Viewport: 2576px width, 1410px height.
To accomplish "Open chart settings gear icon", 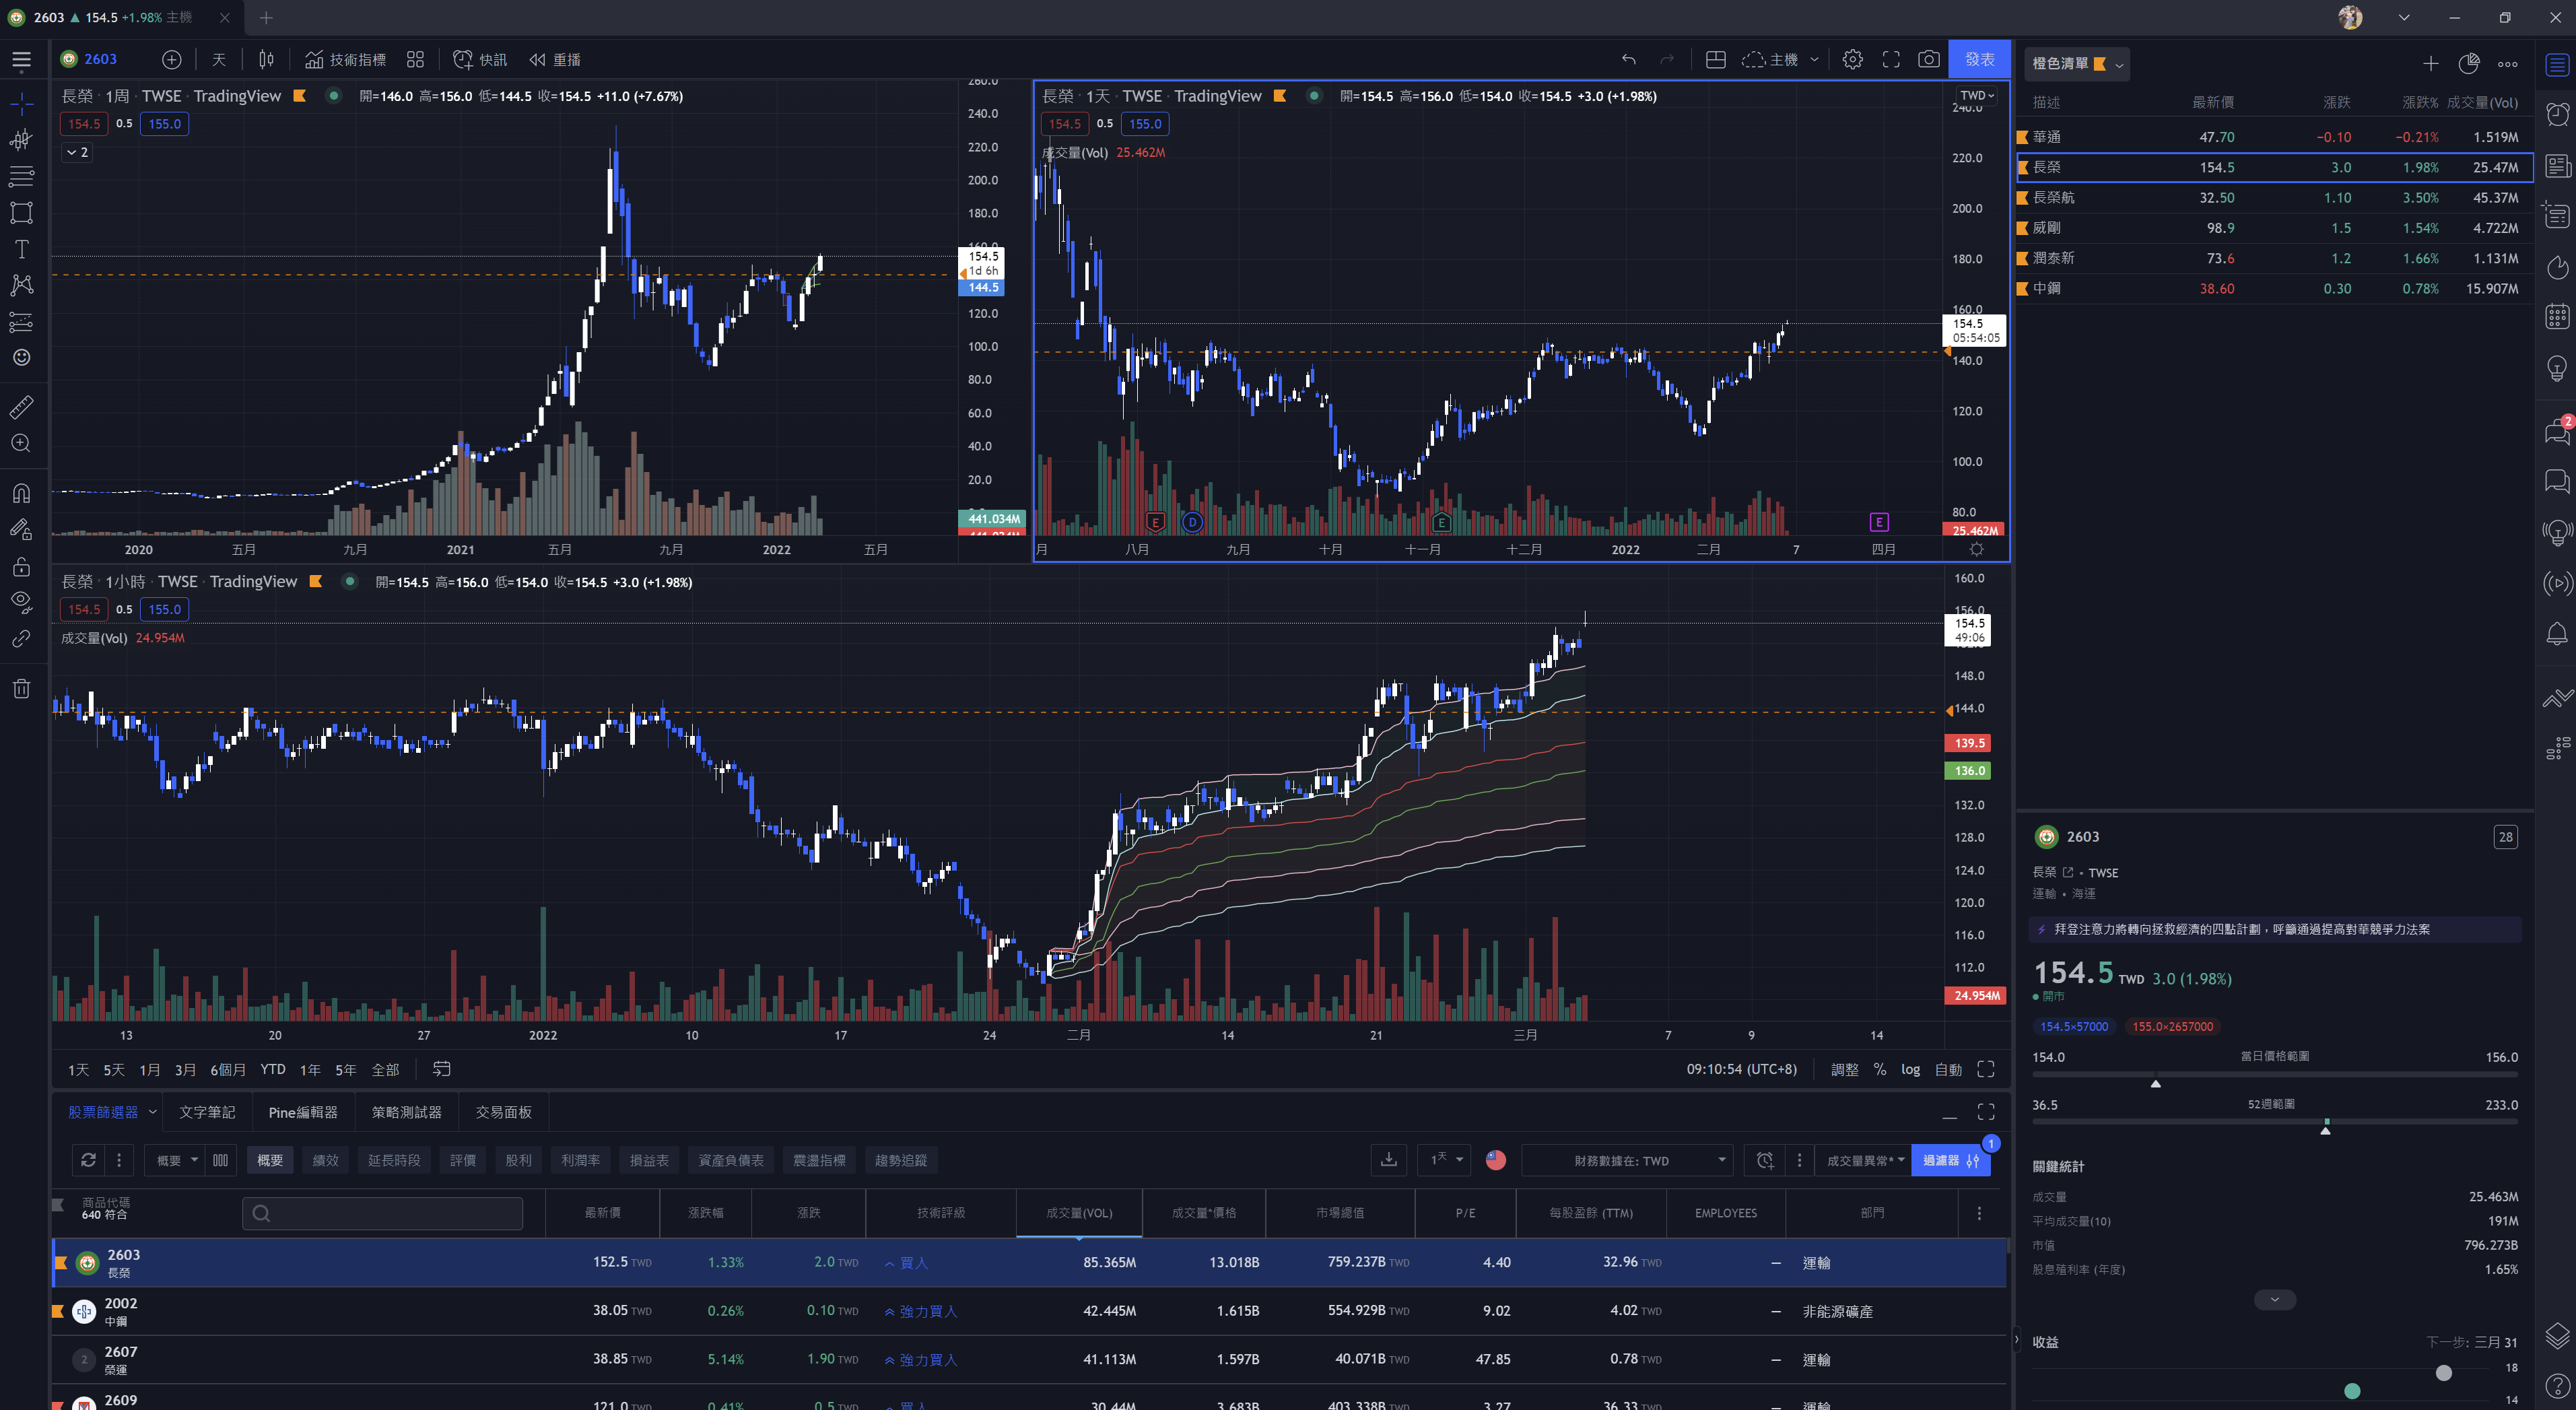I will click(1852, 59).
